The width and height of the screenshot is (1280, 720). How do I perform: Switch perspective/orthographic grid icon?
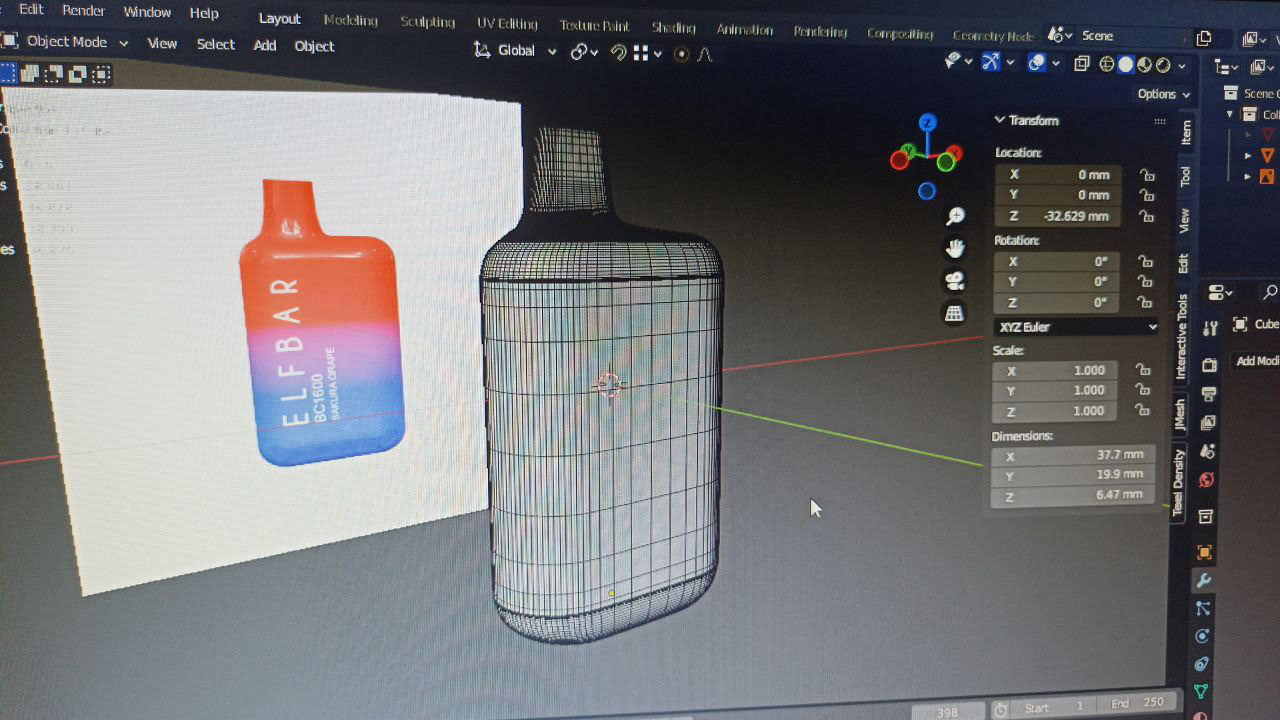point(955,313)
